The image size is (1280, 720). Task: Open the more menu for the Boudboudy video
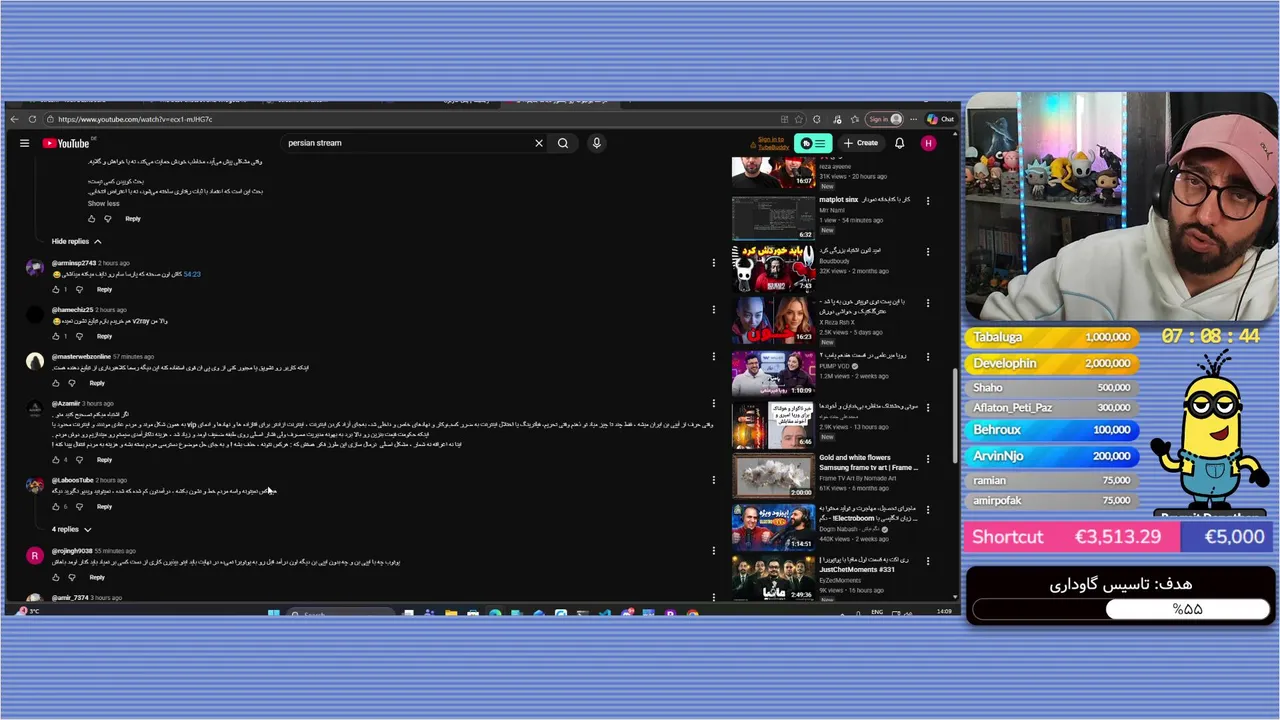tap(927, 252)
